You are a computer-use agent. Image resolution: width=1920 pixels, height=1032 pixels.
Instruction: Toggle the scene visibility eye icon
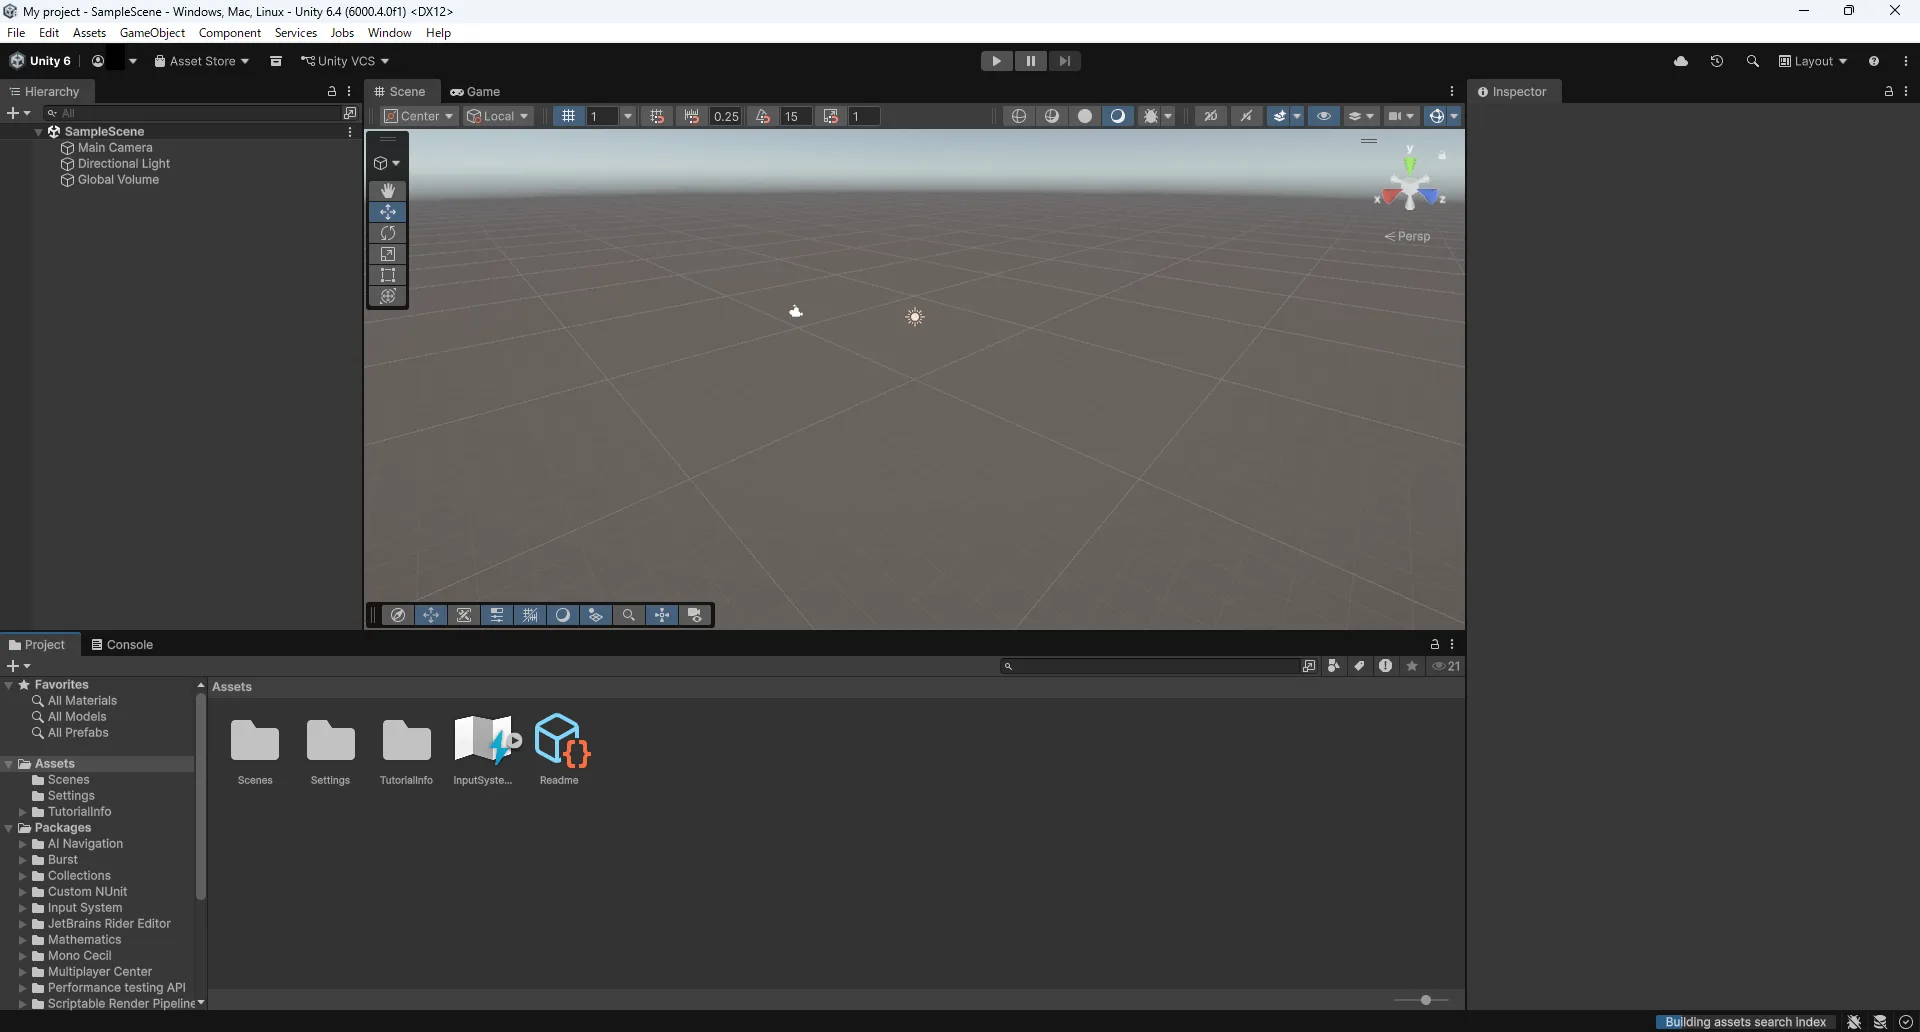click(1324, 116)
